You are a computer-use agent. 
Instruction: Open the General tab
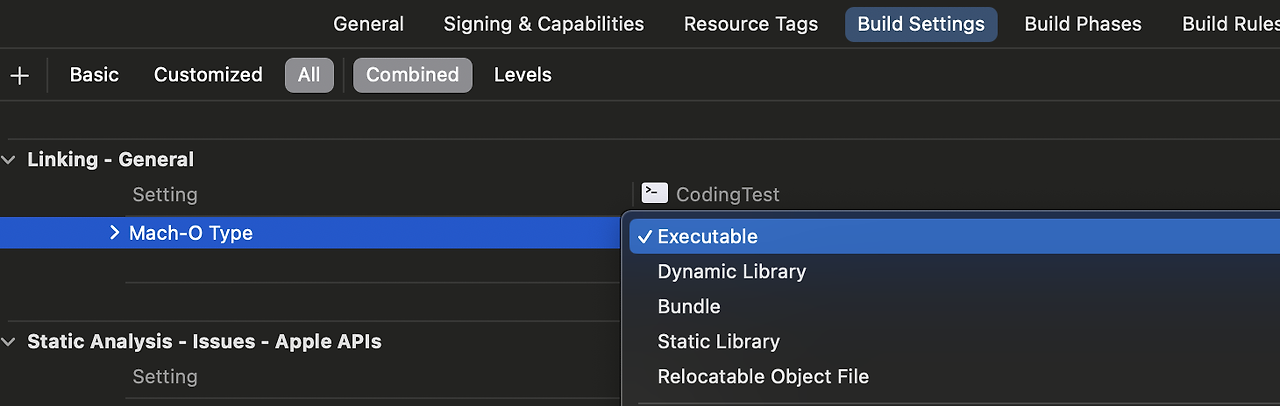click(x=368, y=24)
